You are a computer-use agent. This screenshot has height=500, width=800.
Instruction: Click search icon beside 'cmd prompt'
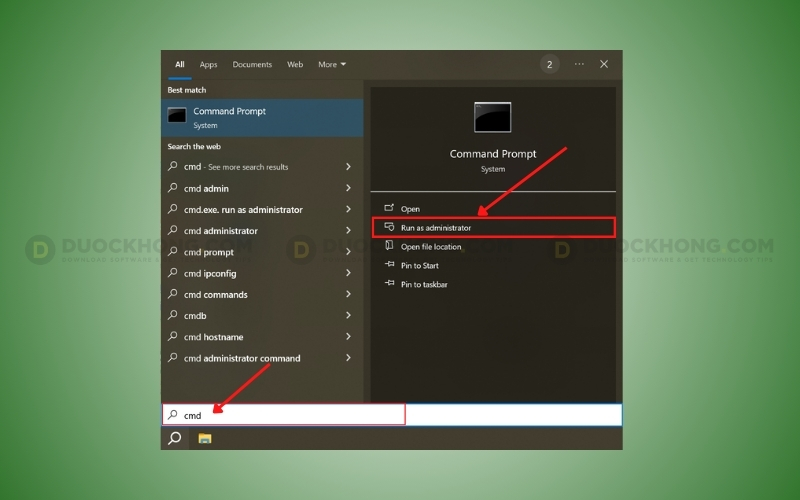(172, 251)
